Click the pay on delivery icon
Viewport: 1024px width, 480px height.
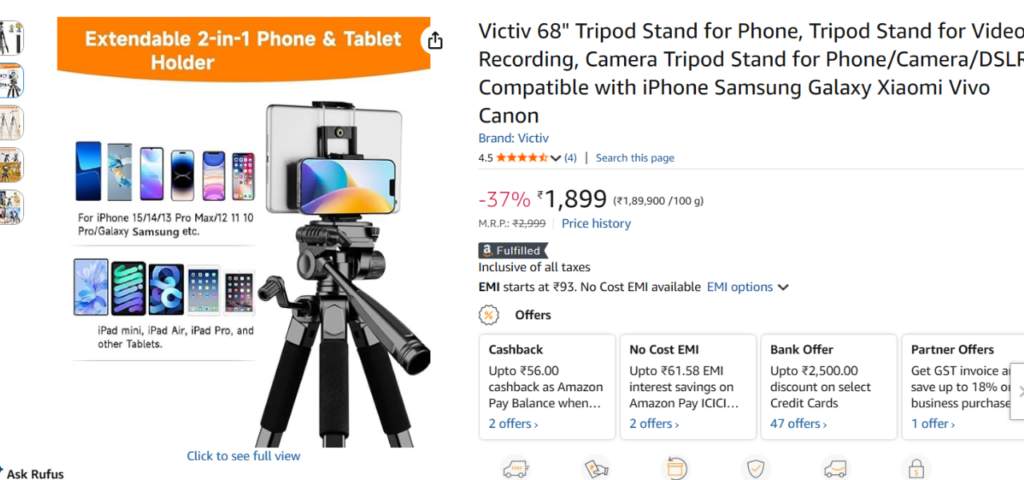(x=597, y=468)
